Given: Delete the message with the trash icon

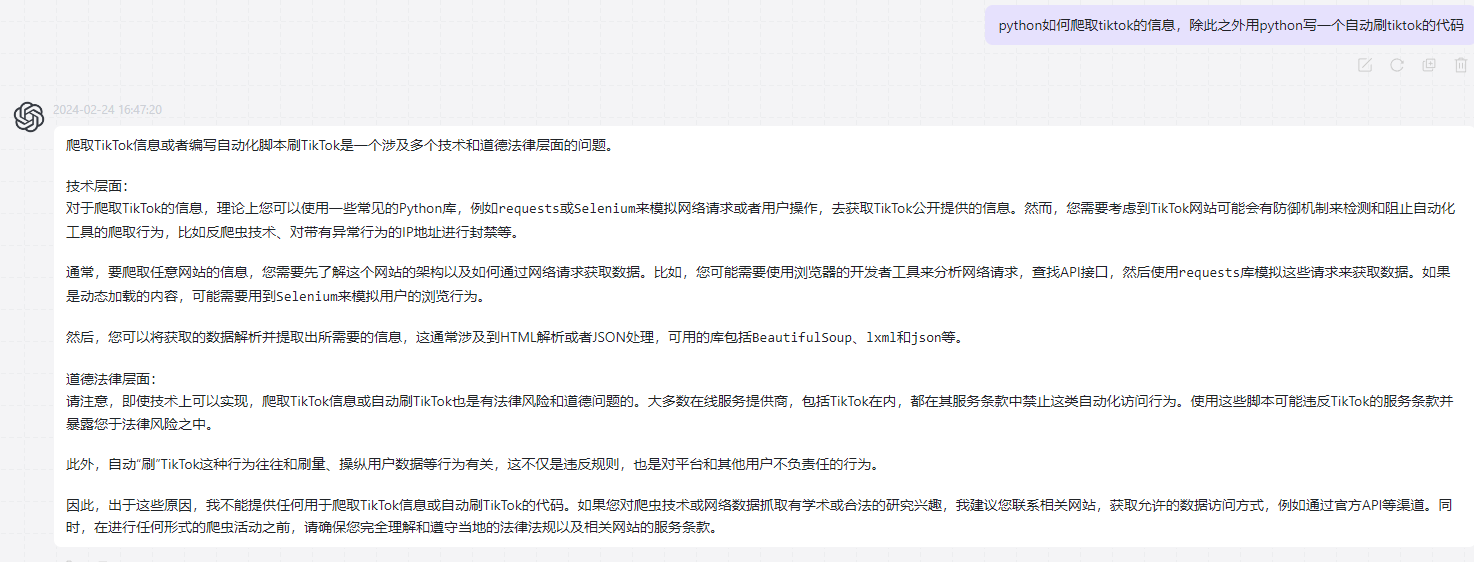Looking at the screenshot, I should (1461, 65).
